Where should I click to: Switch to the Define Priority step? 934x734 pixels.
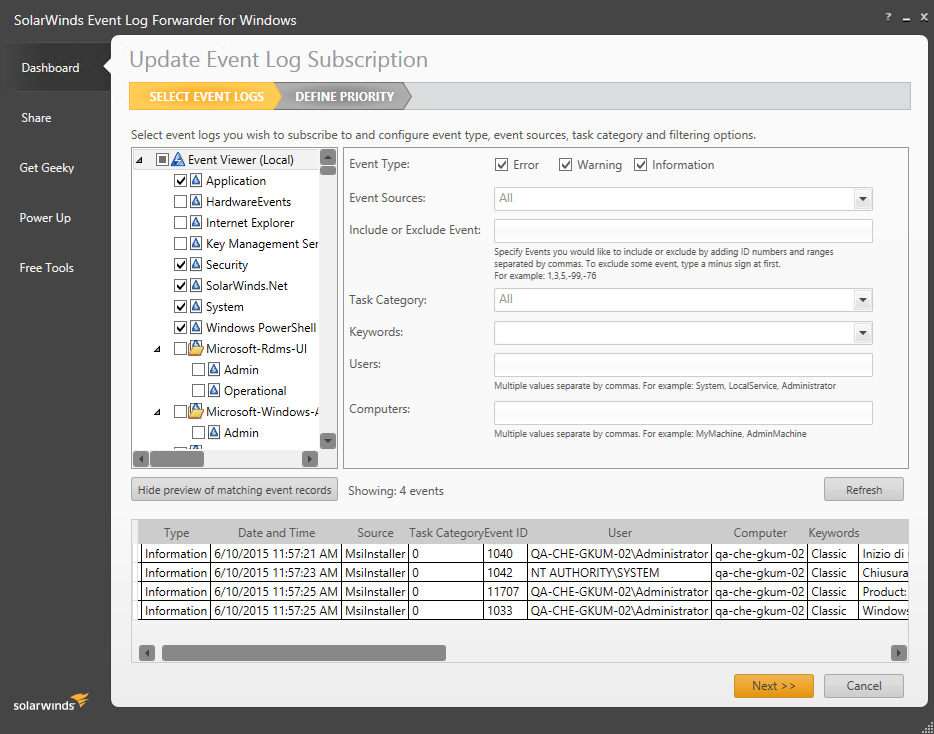(345, 97)
